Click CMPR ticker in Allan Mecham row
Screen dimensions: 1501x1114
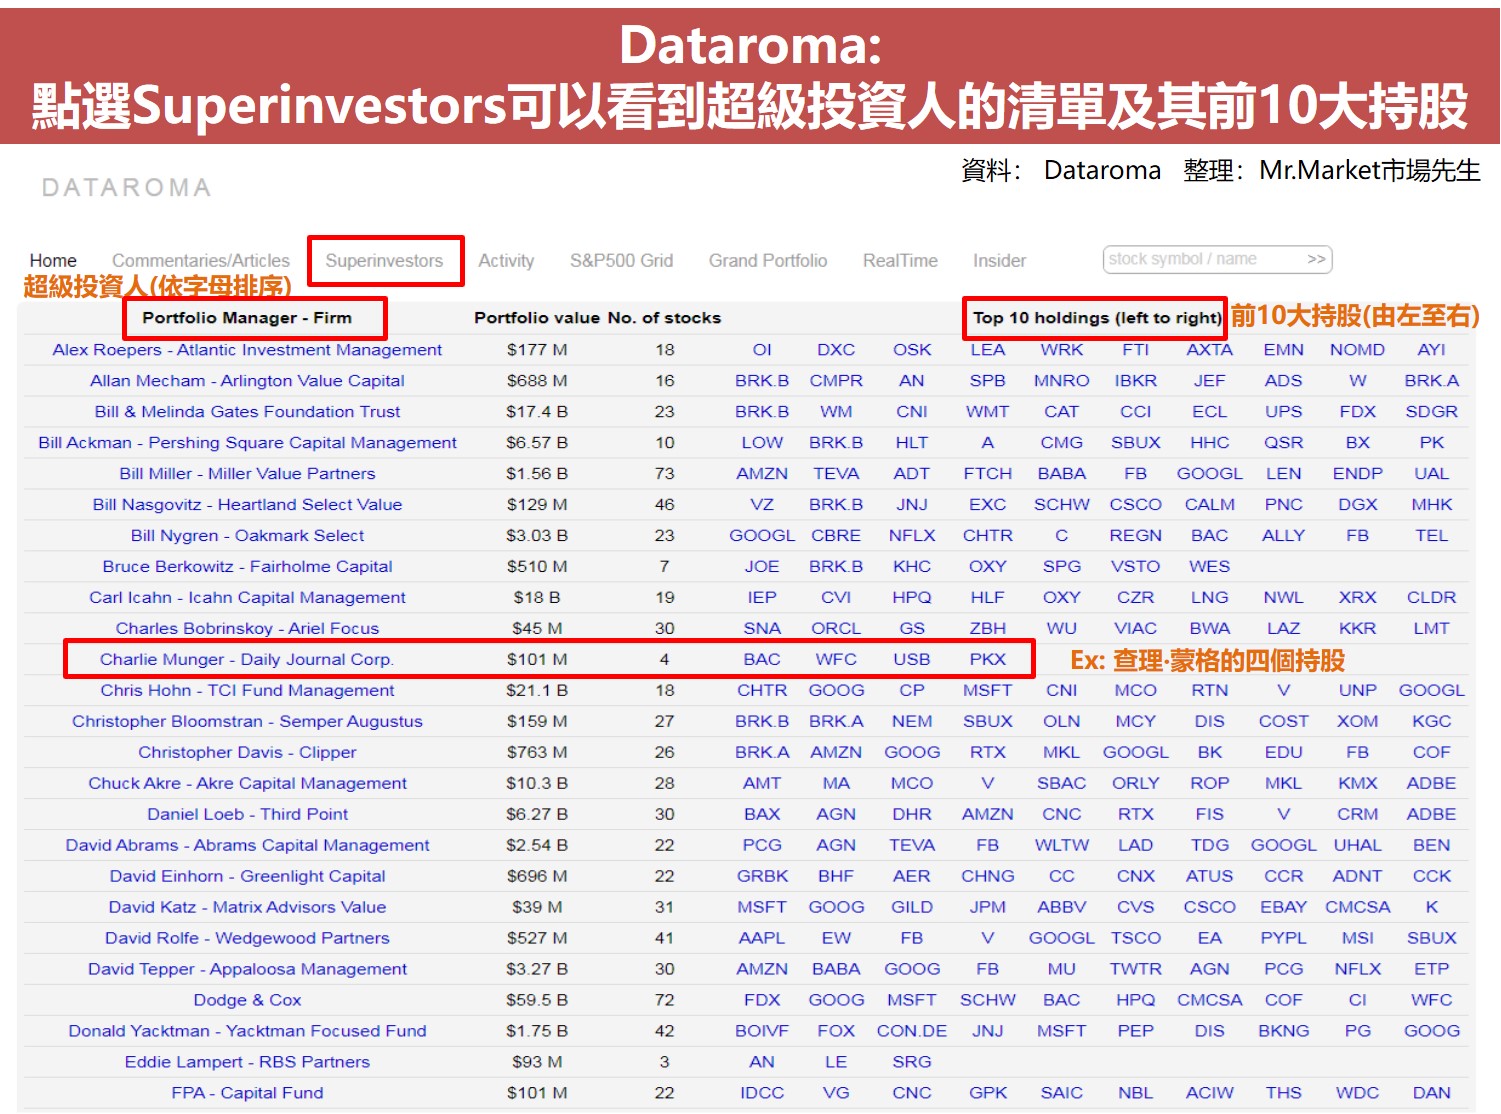click(836, 380)
